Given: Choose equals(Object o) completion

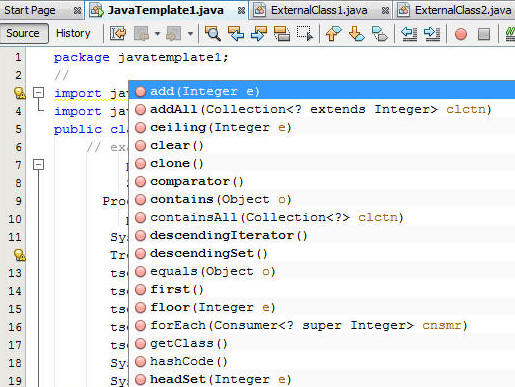Looking at the screenshot, I should point(322,271).
